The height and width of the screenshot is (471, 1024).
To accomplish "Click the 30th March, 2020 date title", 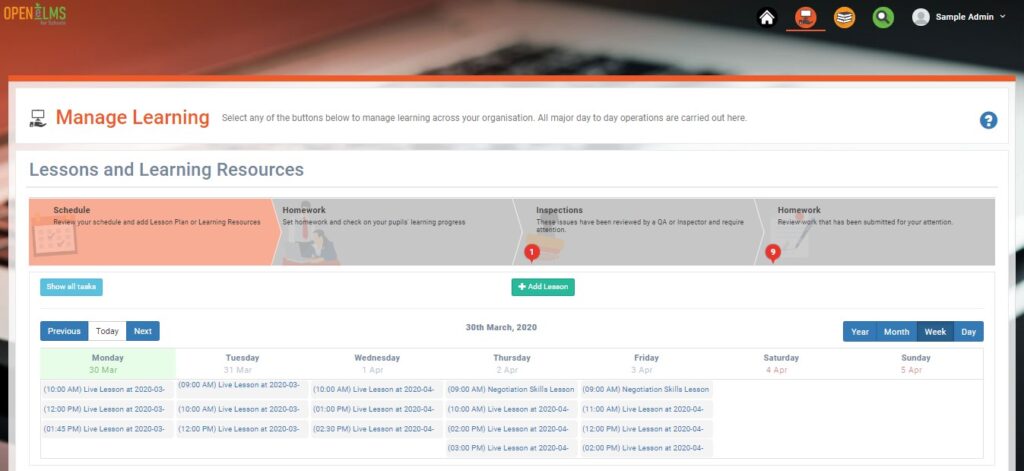I will coord(501,327).
